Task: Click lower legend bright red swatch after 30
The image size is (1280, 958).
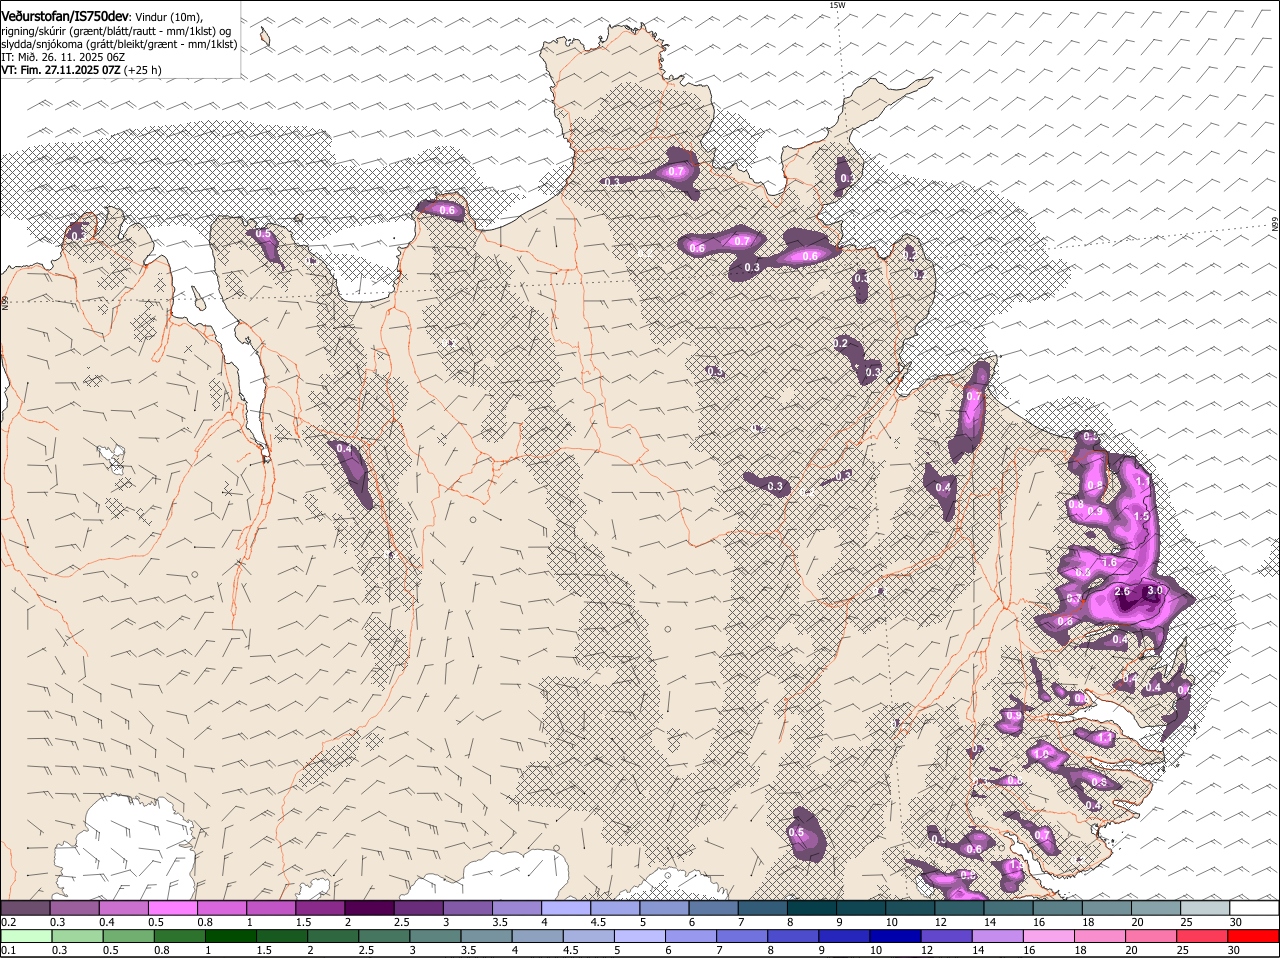Action: [x=1254, y=937]
